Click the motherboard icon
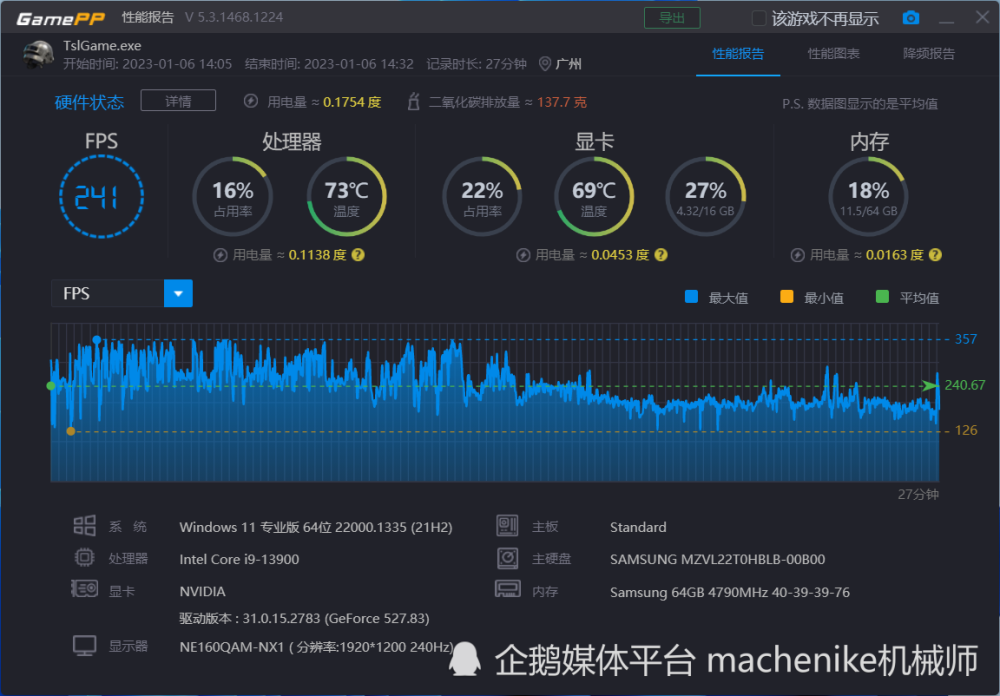 point(508,526)
